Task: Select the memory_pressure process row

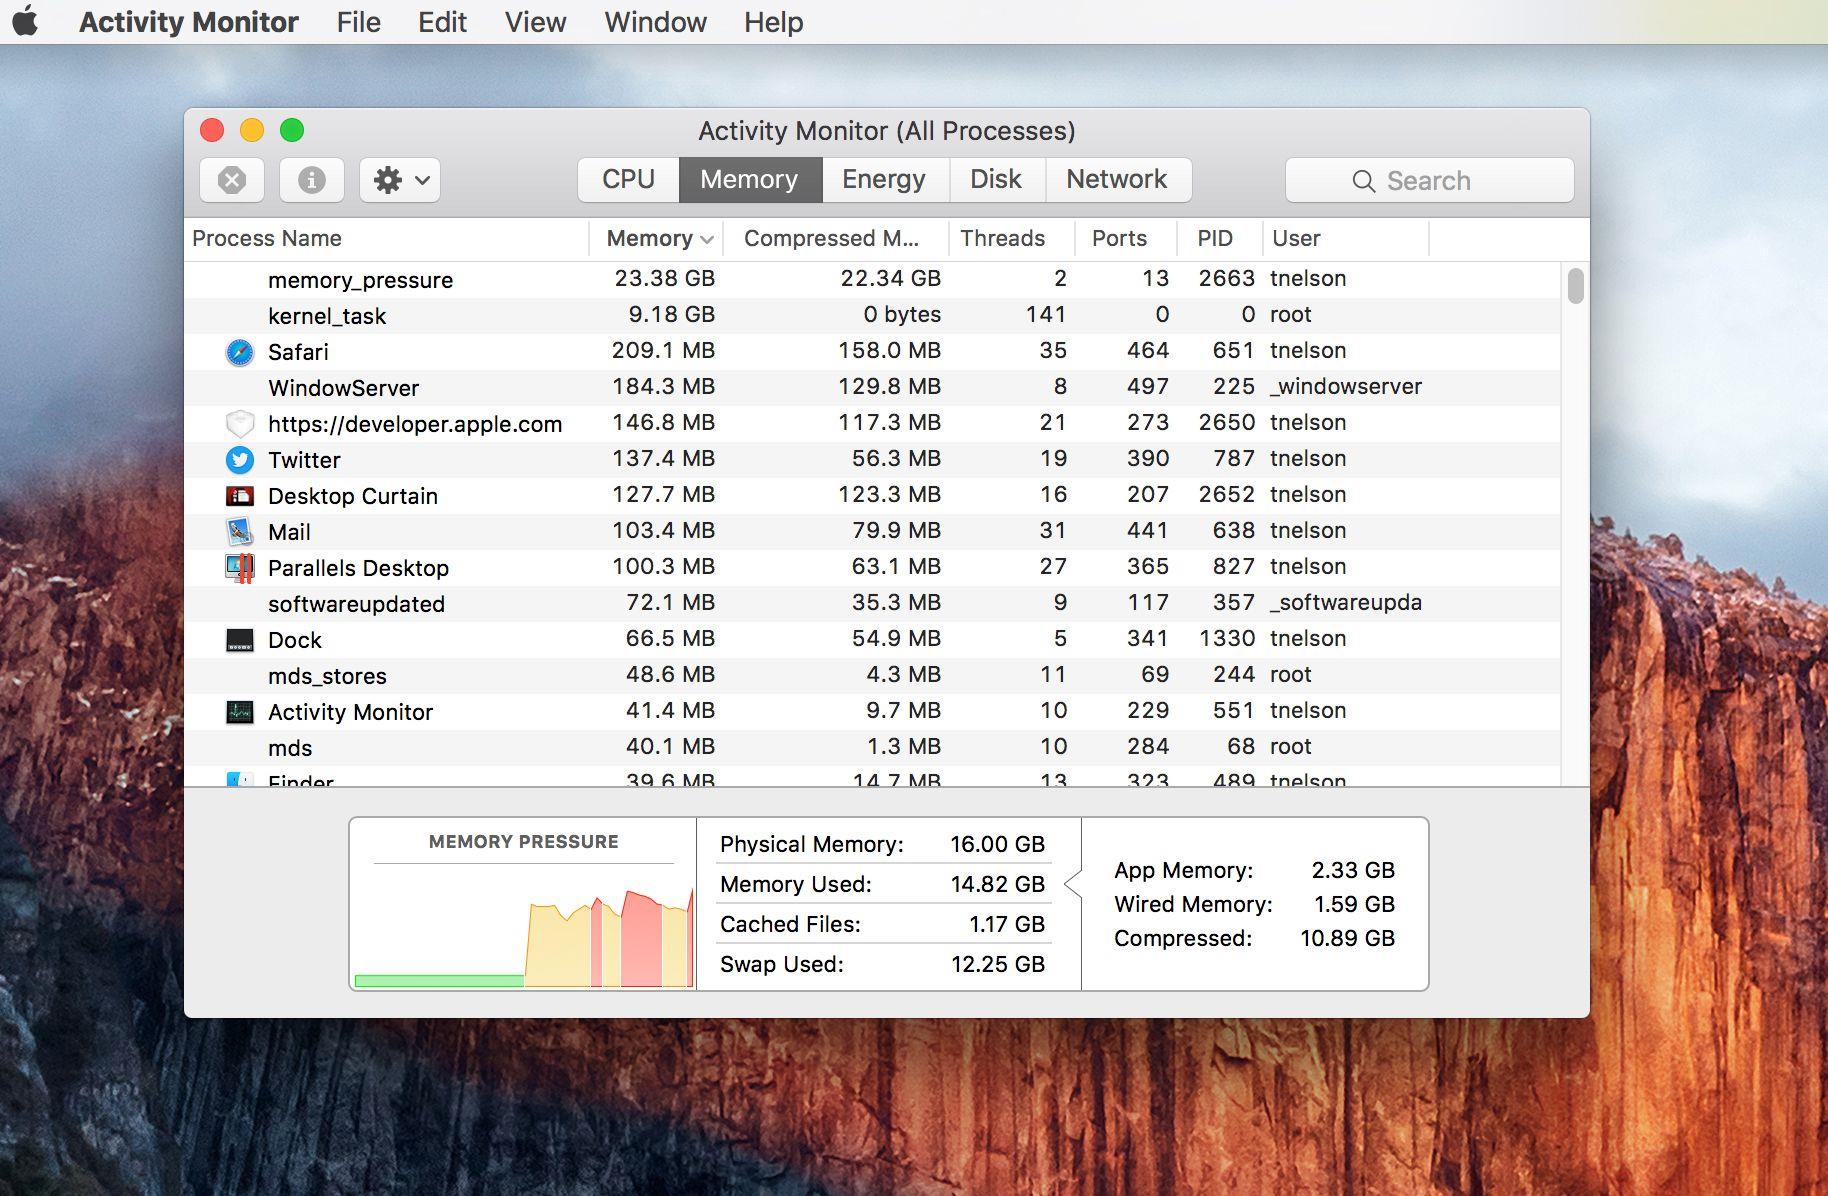Action: [x=872, y=279]
